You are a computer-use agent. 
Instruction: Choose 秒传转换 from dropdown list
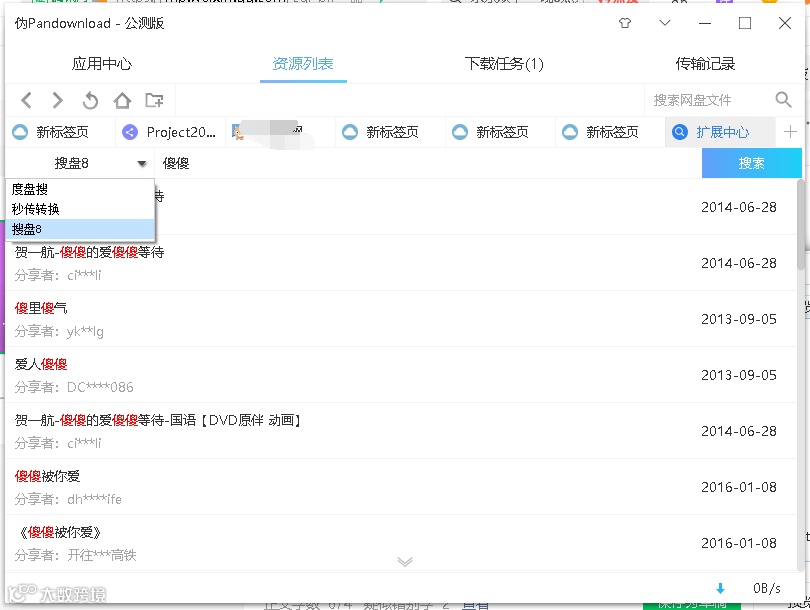pos(80,209)
